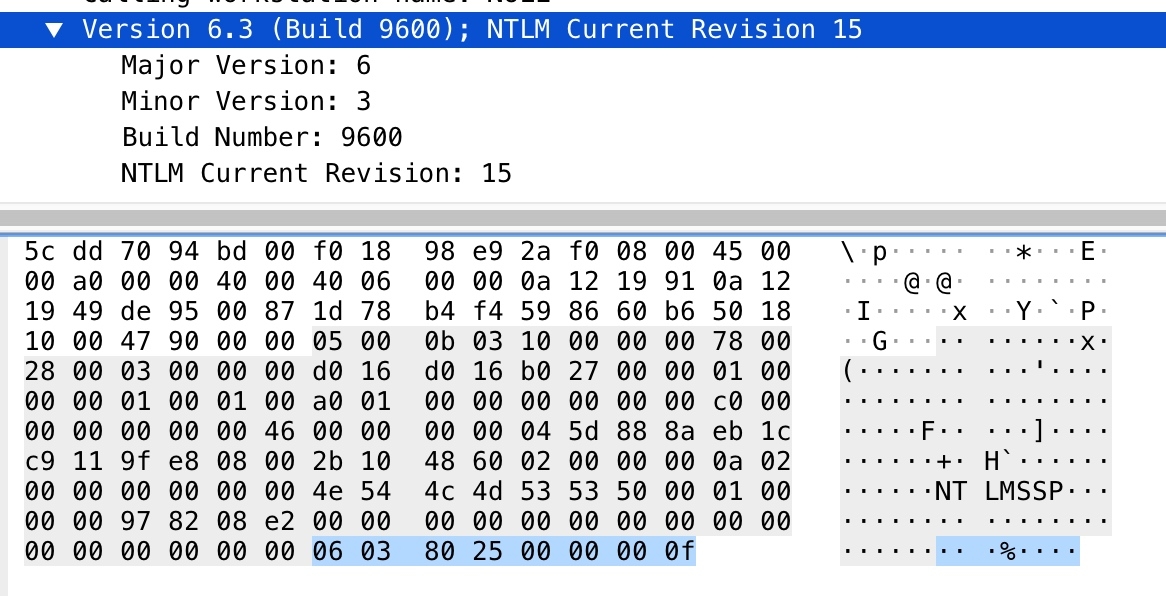The width and height of the screenshot is (1166, 596).
Task: Click the highlighted hex byte 0f
Action: tap(681, 551)
